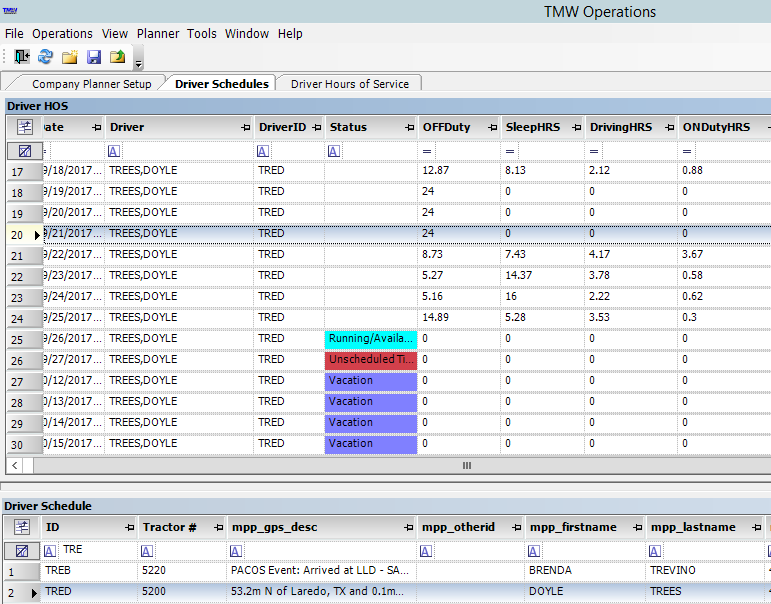The height and width of the screenshot is (604, 771).
Task: Click the refresh toolbar icon
Action: pyautogui.click(x=45, y=57)
